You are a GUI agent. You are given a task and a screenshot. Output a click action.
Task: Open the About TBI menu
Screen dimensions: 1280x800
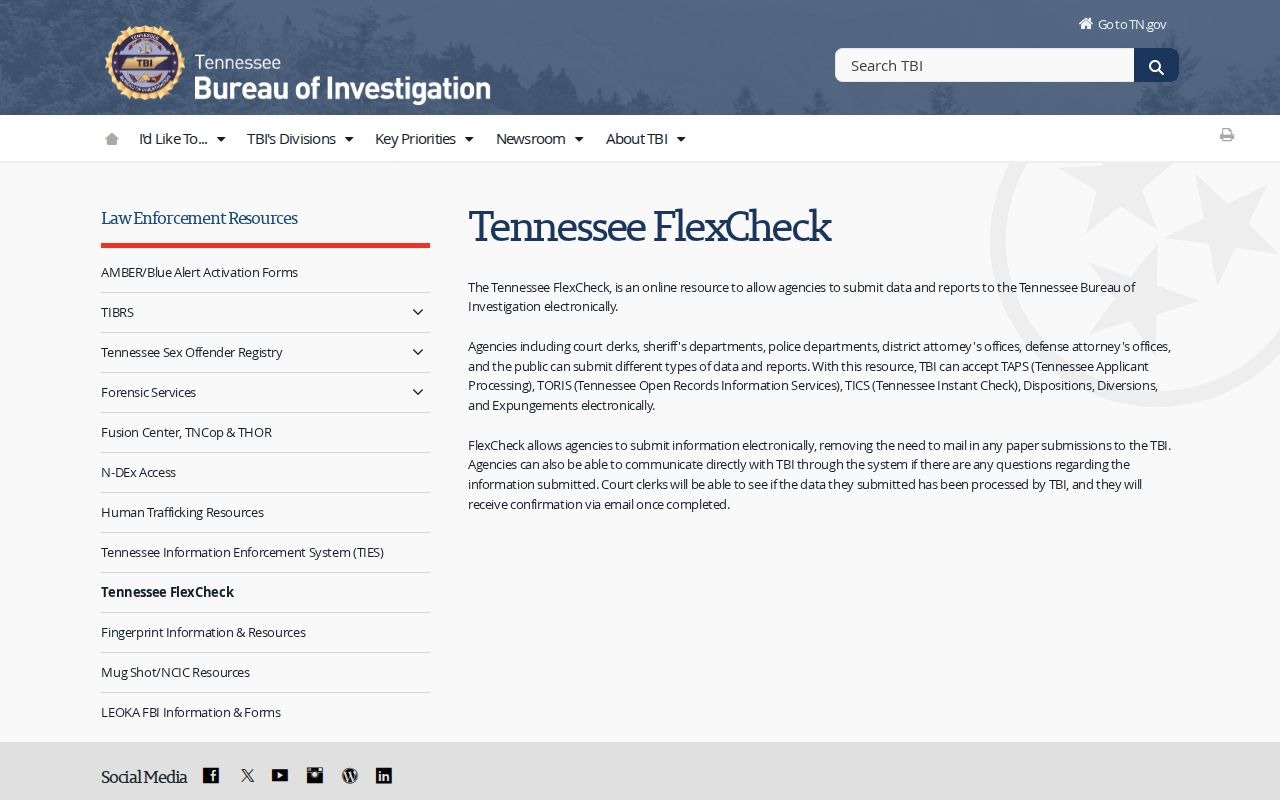645,139
